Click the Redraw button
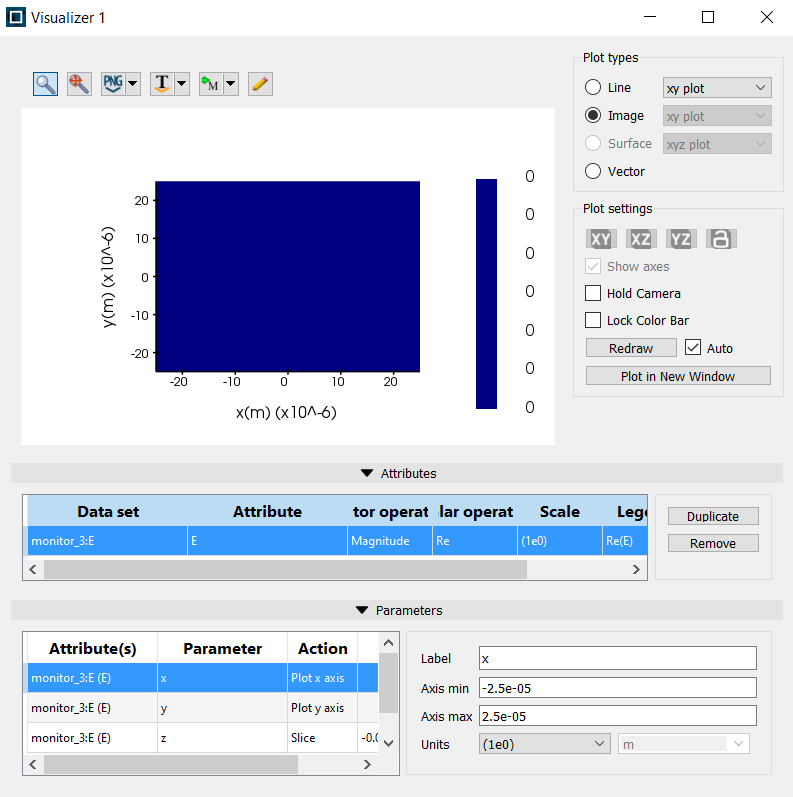The height and width of the screenshot is (797, 793). (x=631, y=348)
